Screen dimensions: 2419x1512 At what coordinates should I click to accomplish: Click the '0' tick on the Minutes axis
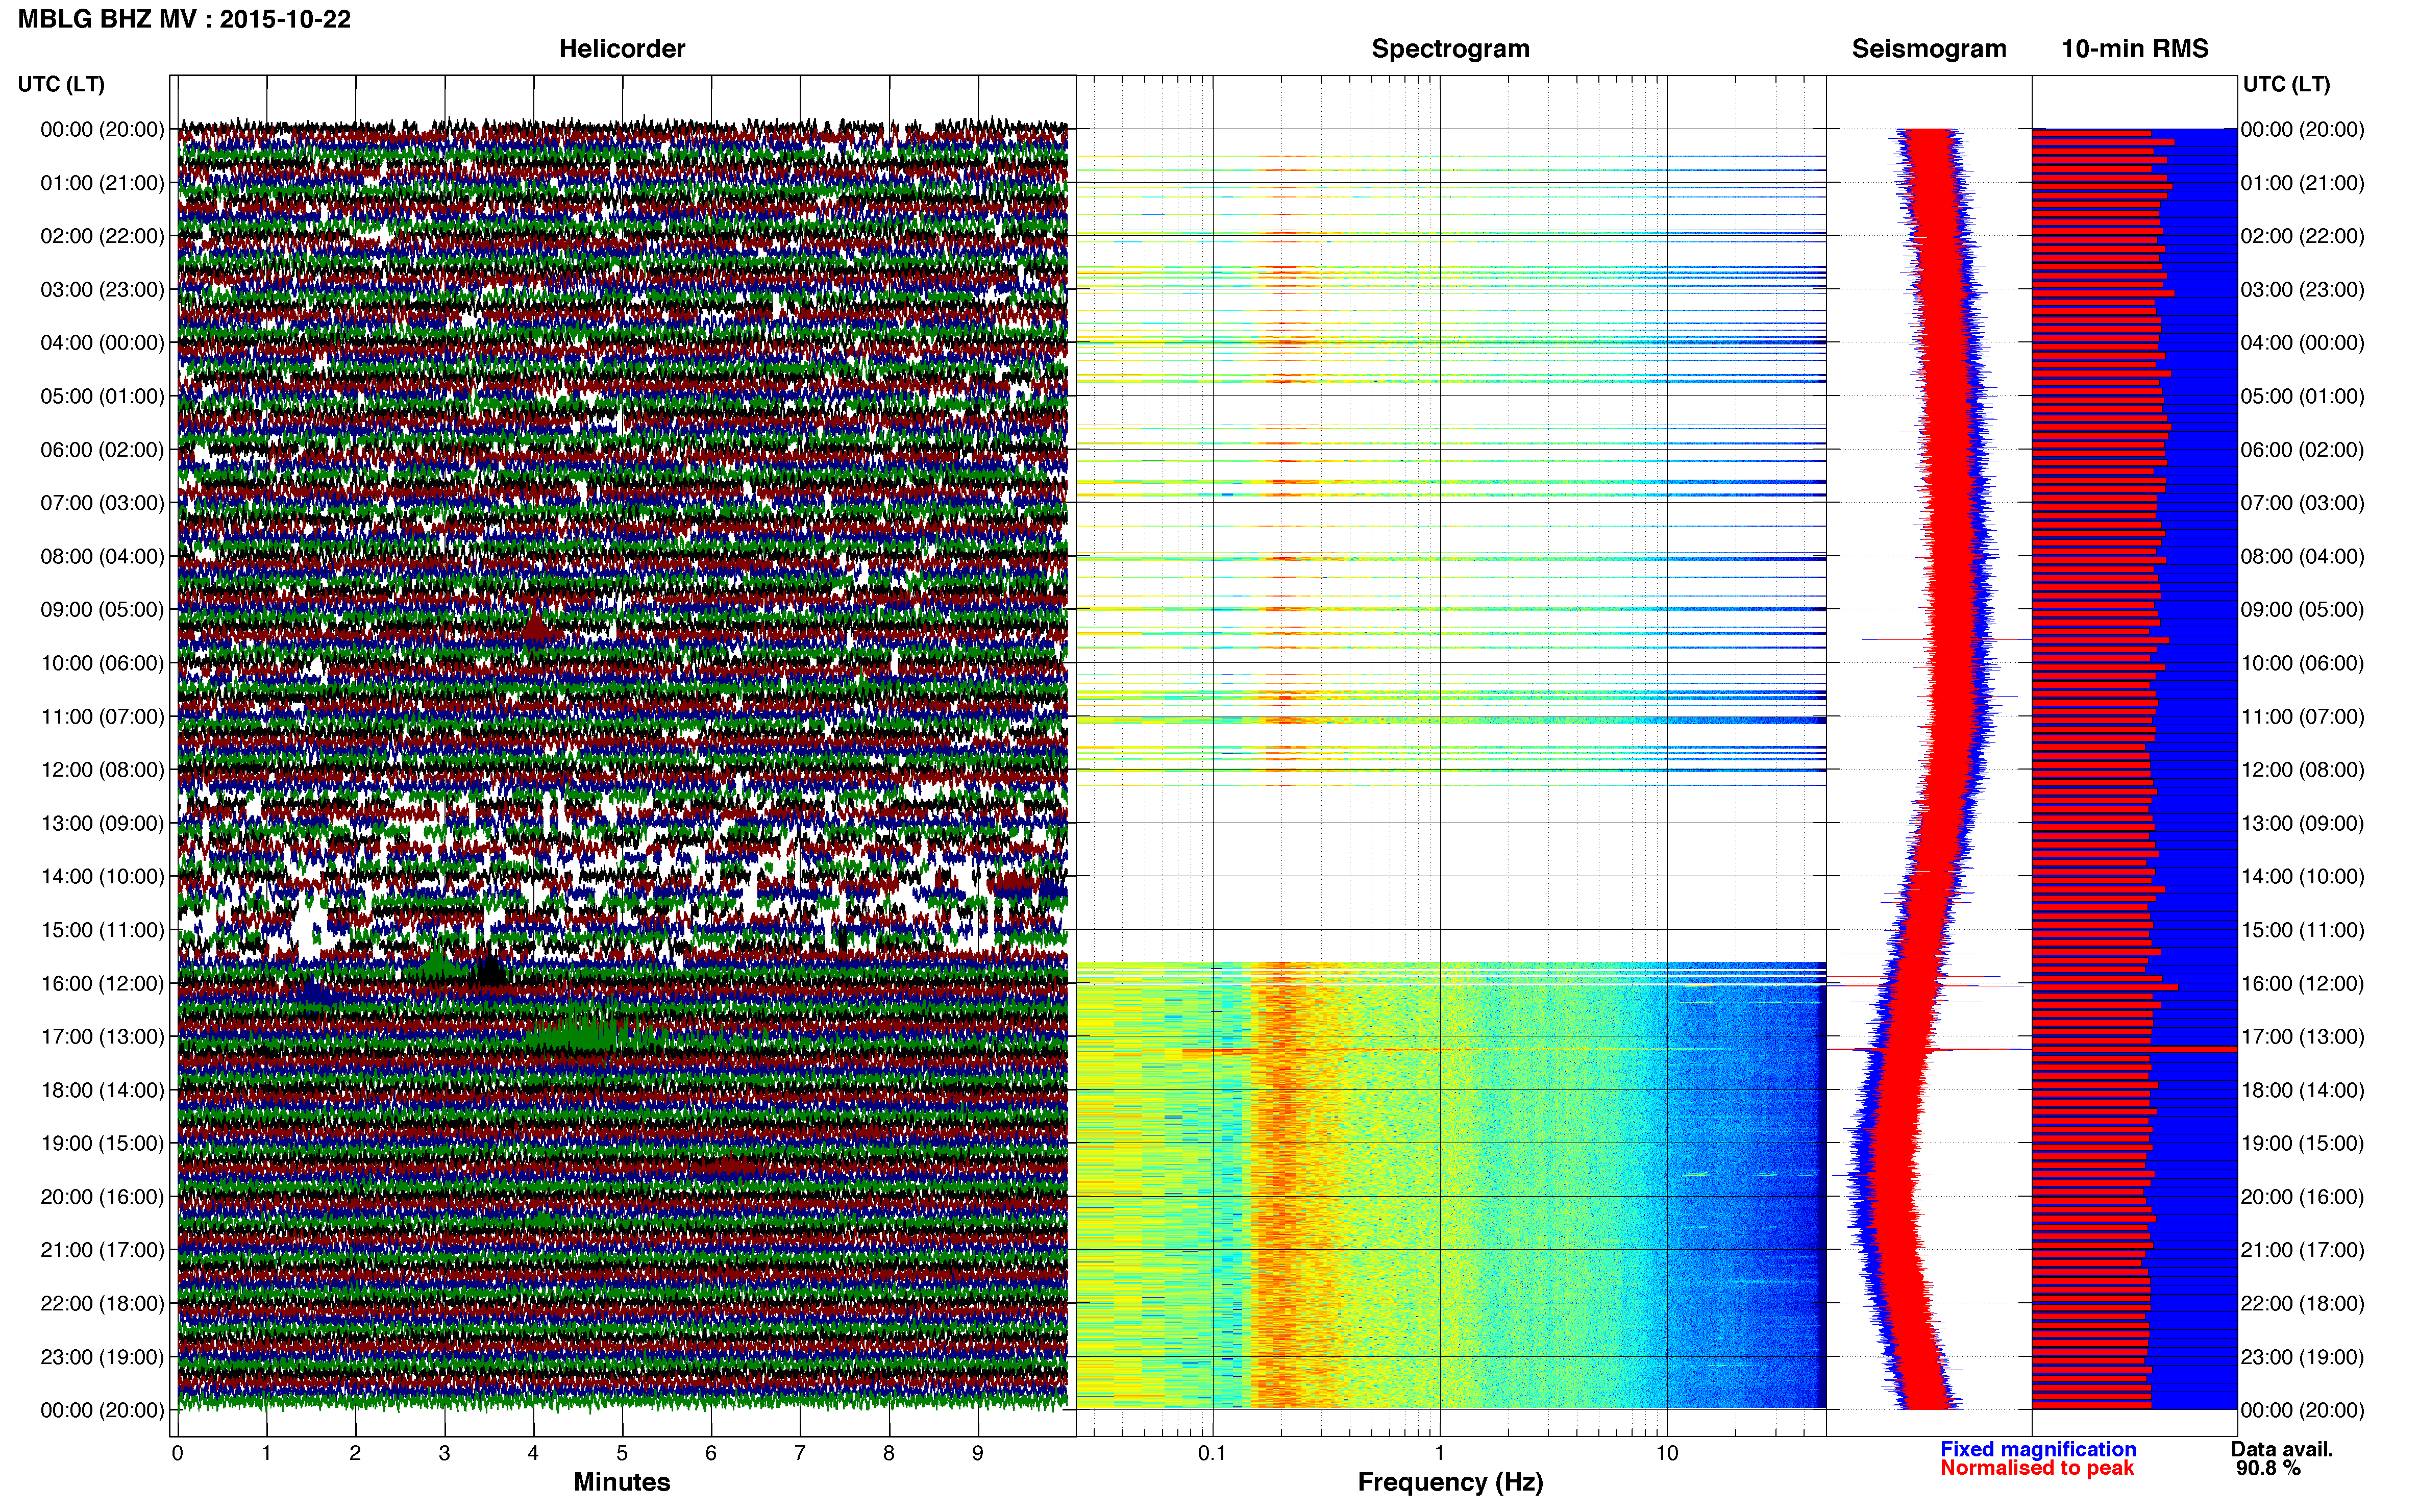click(177, 1453)
